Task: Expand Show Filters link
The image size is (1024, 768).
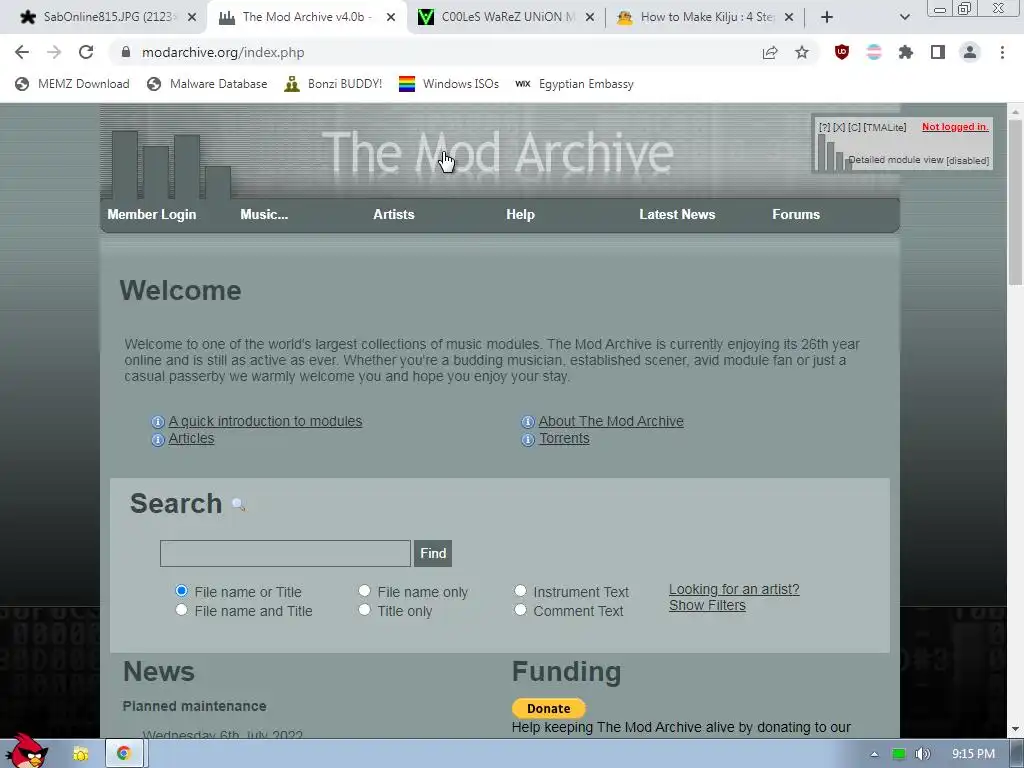Action: (x=707, y=605)
